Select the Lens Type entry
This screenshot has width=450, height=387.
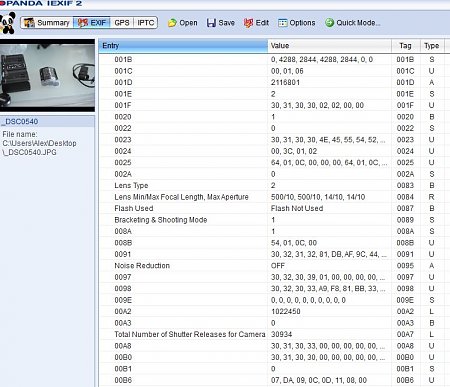pos(131,185)
